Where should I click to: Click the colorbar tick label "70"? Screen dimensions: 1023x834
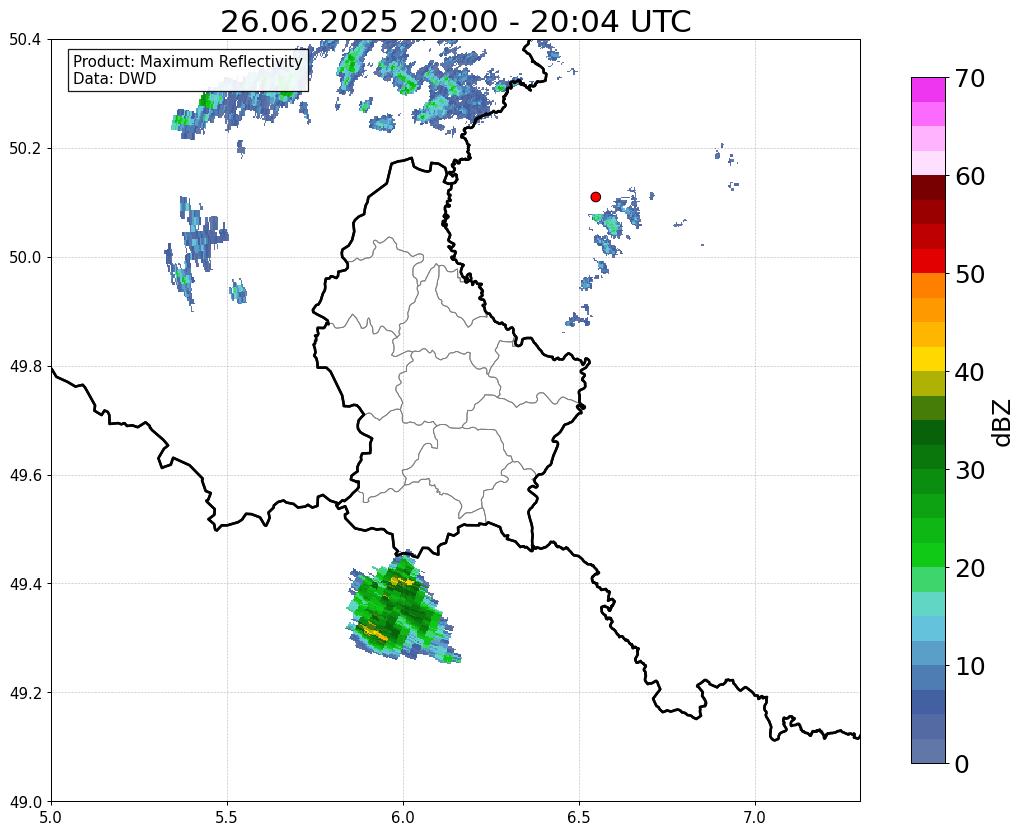tap(969, 78)
